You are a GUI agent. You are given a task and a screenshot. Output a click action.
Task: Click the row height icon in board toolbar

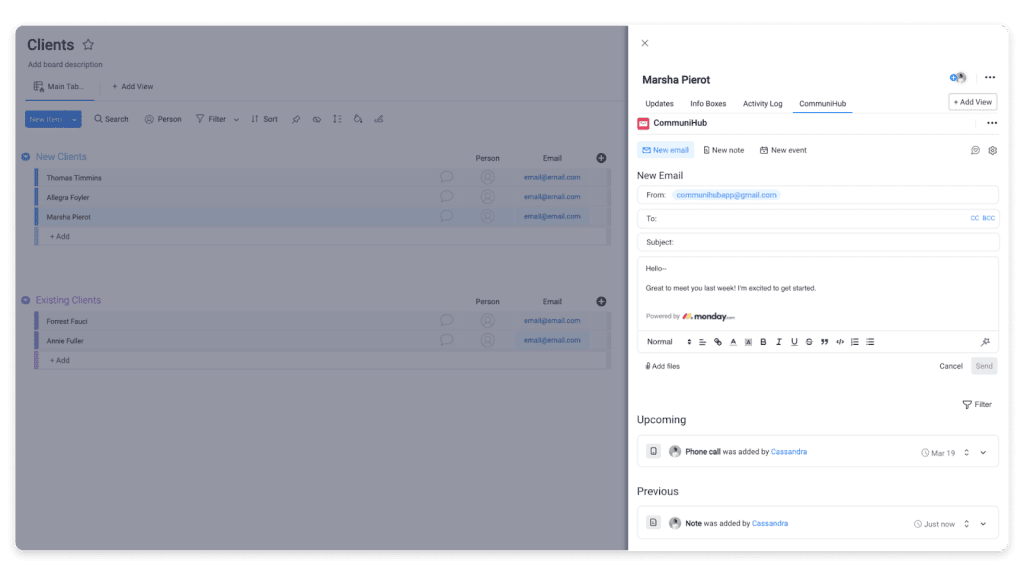pos(337,119)
